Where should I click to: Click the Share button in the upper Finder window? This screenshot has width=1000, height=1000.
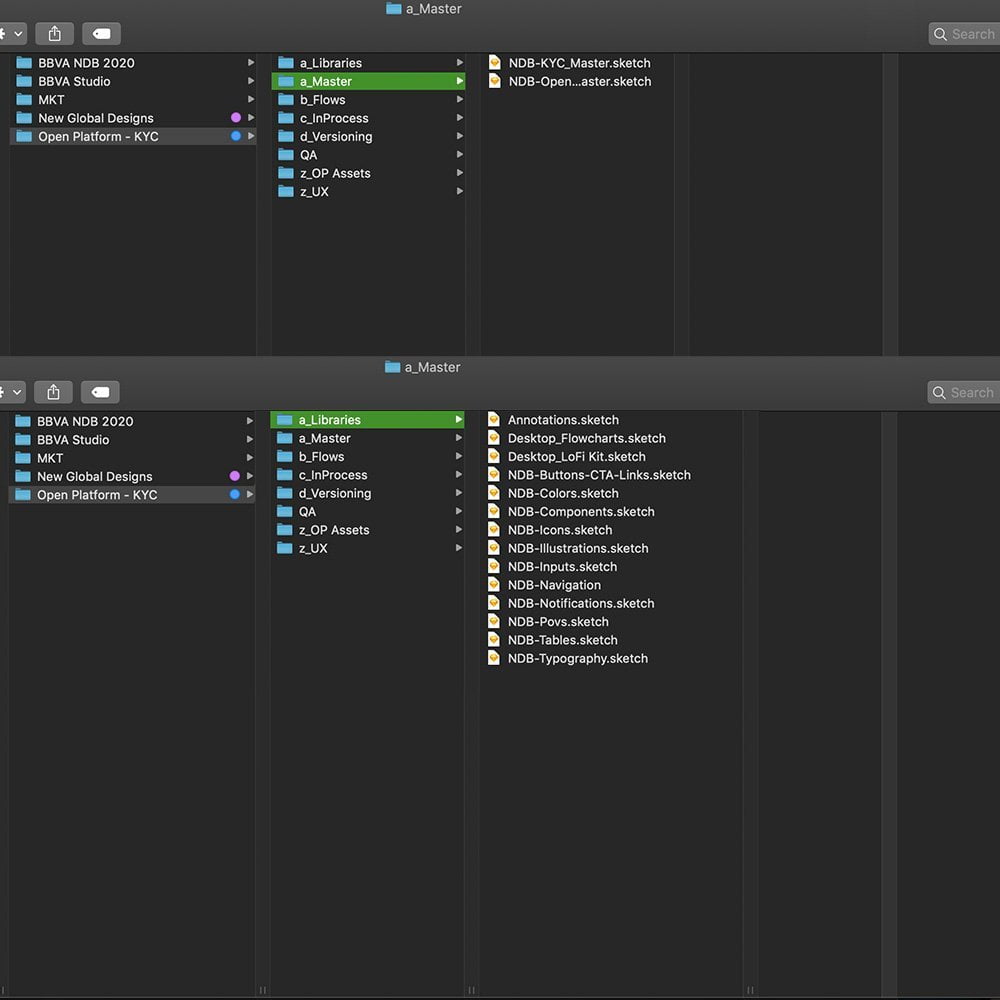click(x=54, y=34)
